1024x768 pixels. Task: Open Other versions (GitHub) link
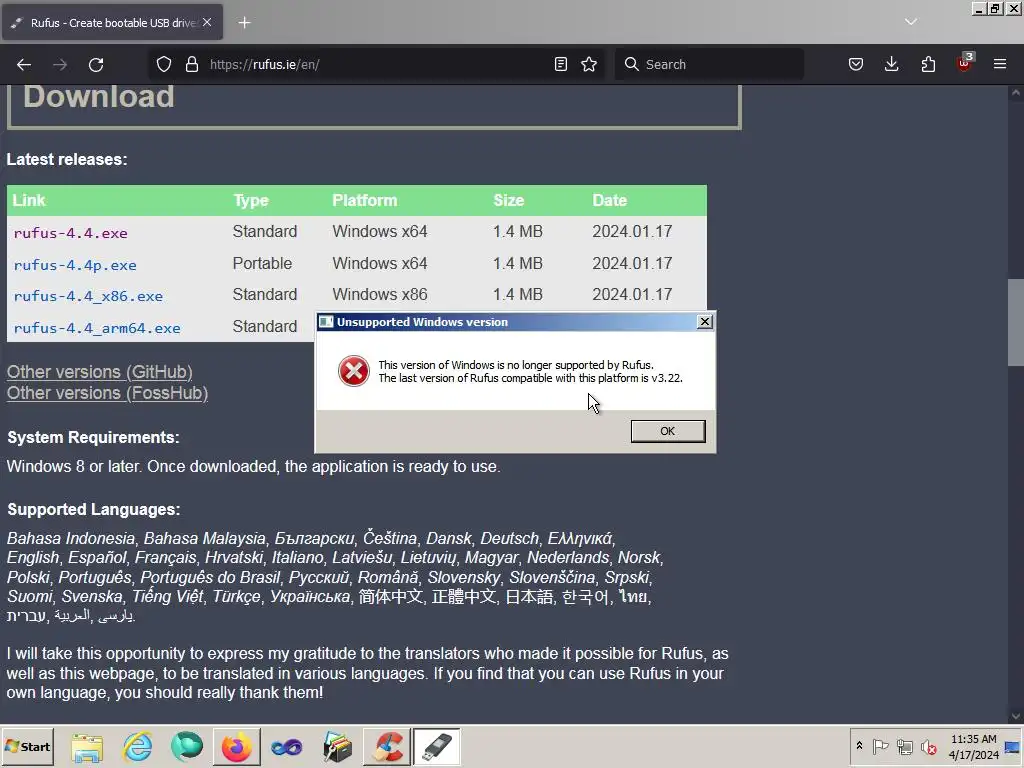pos(100,372)
